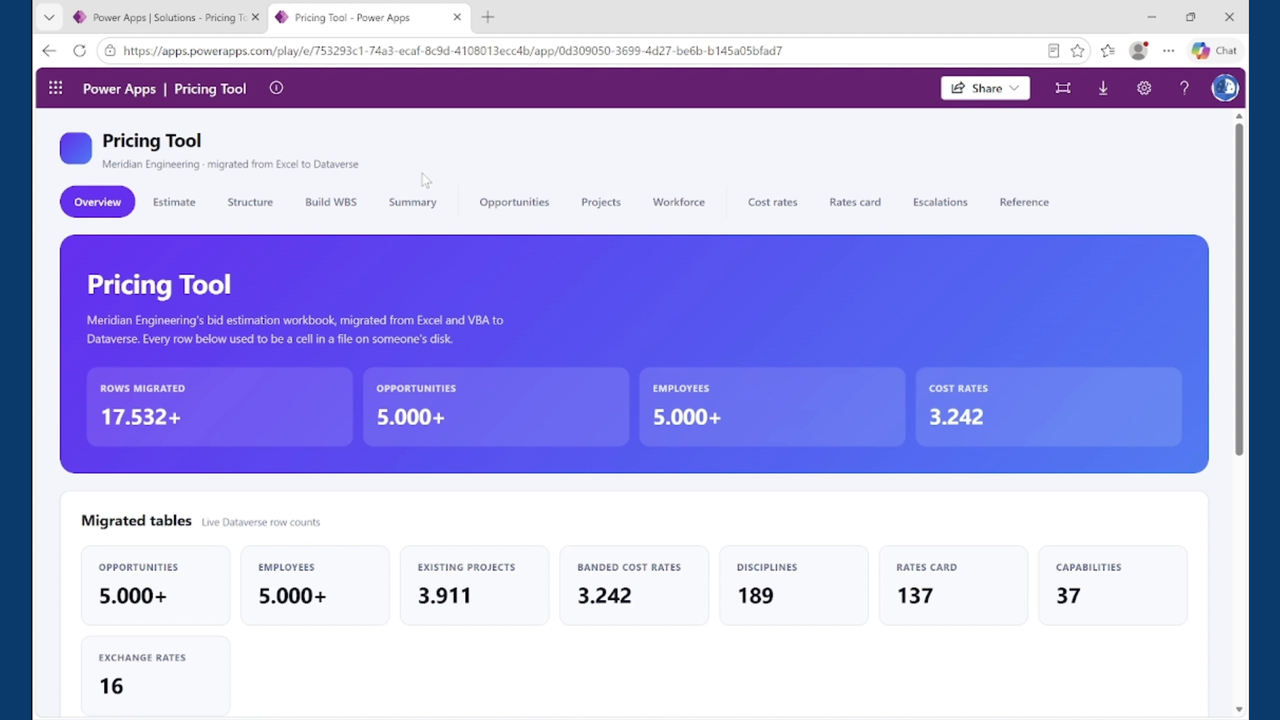View site information icon in address bar
Screen dimensions: 1280x720
pyautogui.click(x=109, y=50)
